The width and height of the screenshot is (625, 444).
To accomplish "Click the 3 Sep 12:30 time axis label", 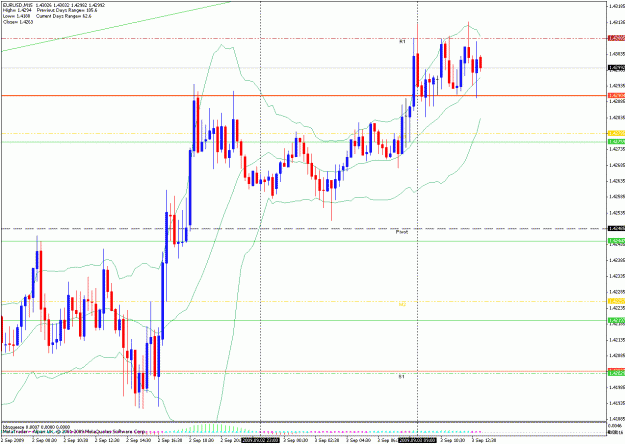I will (x=483, y=440).
